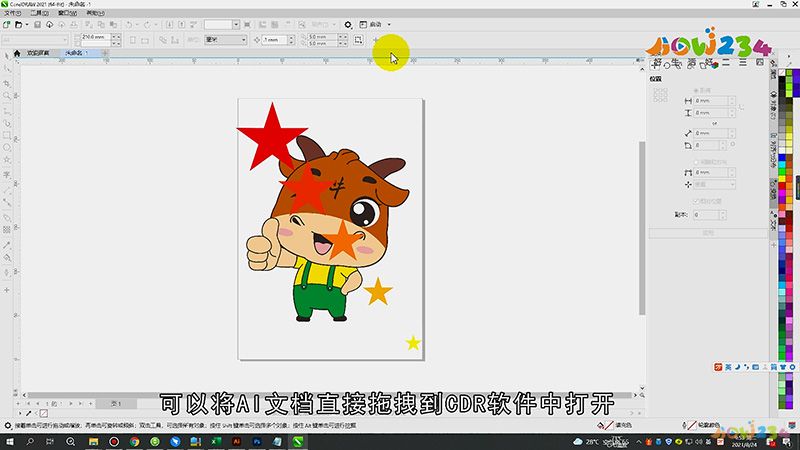Expand the Open button dropdown arrow
This screenshot has height=450, width=800.
click(x=27, y=24)
